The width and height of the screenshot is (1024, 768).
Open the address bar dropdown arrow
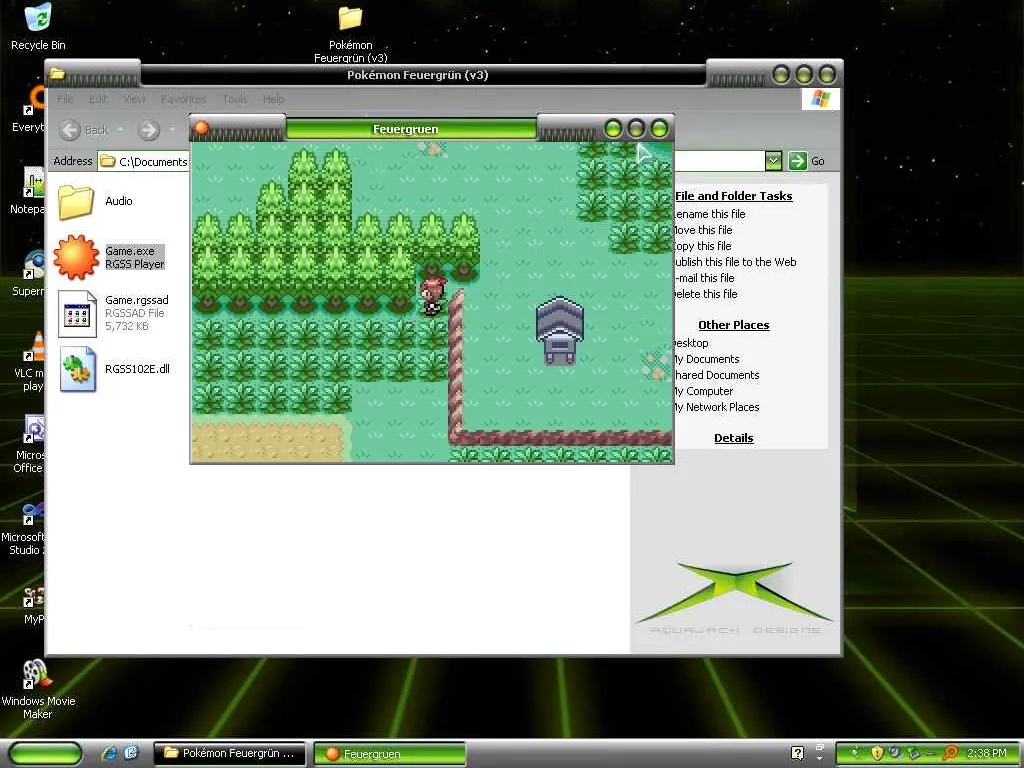[773, 161]
